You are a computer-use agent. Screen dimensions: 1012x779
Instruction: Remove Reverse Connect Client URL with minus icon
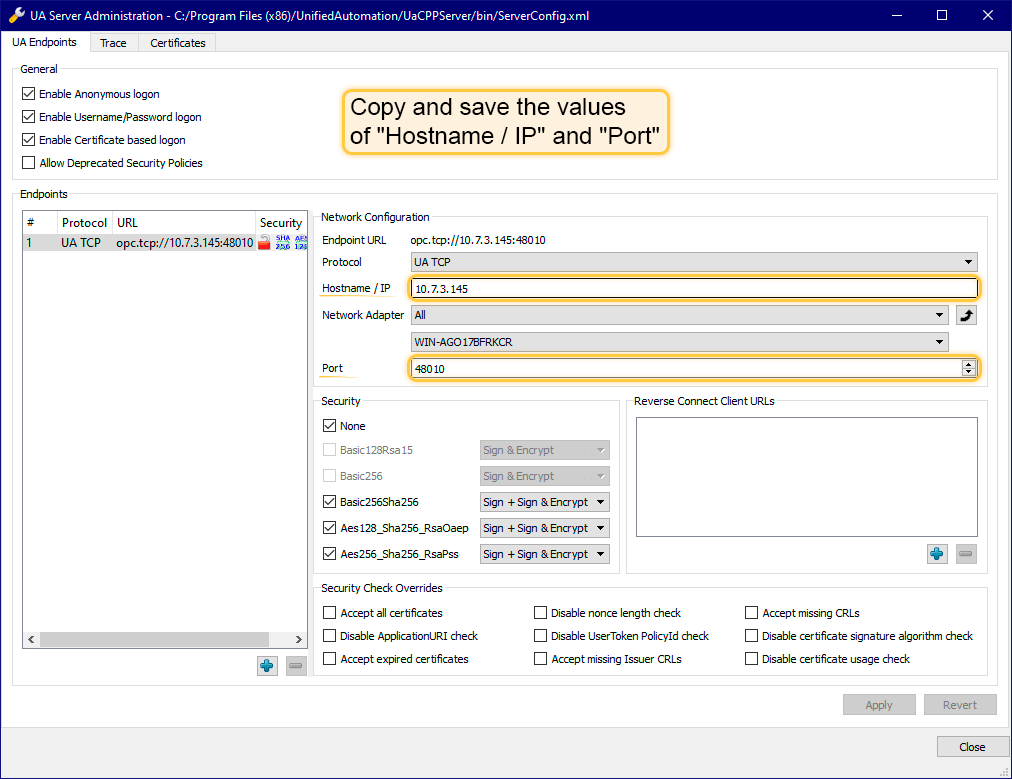pos(966,553)
